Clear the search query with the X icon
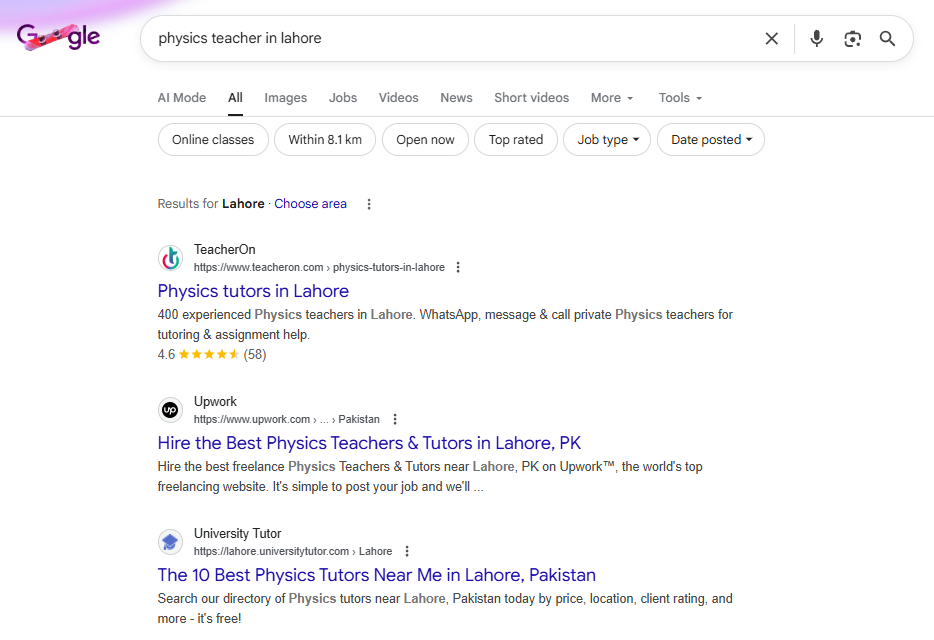The height and width of the screenshot is (640, 934). point(771,38)
